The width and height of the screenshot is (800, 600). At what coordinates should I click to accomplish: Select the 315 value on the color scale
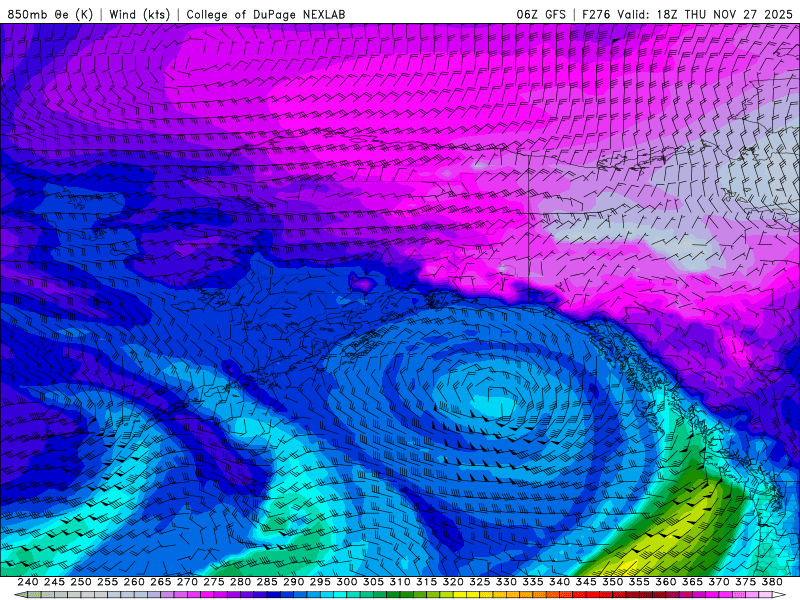426,582
